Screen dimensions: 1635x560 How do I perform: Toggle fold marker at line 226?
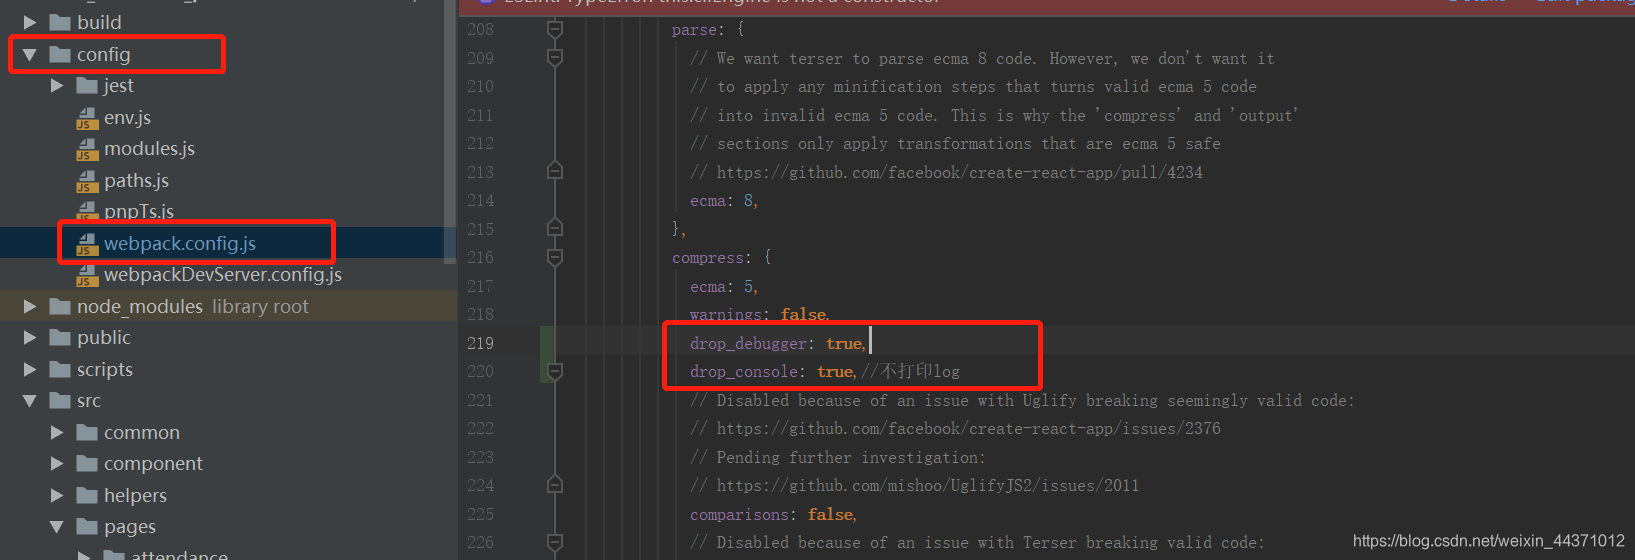coord(555,542)
